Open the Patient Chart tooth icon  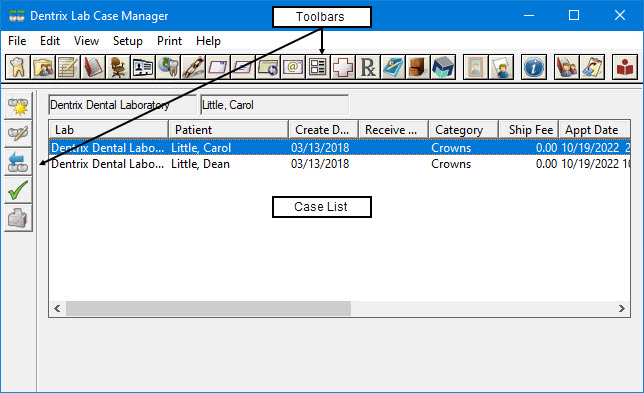[x=18, y=67]
